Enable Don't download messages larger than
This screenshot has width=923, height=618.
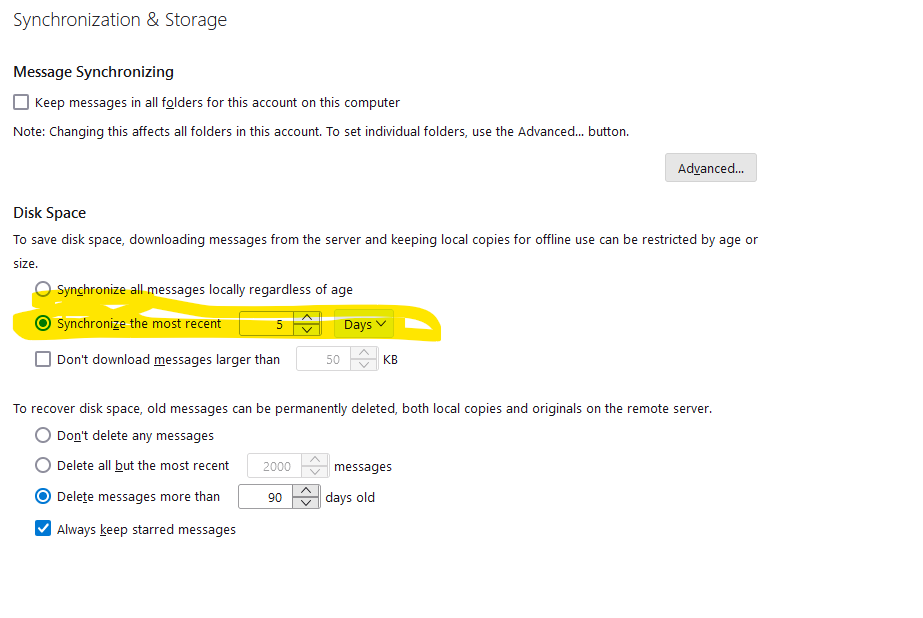tap(43, 359)
